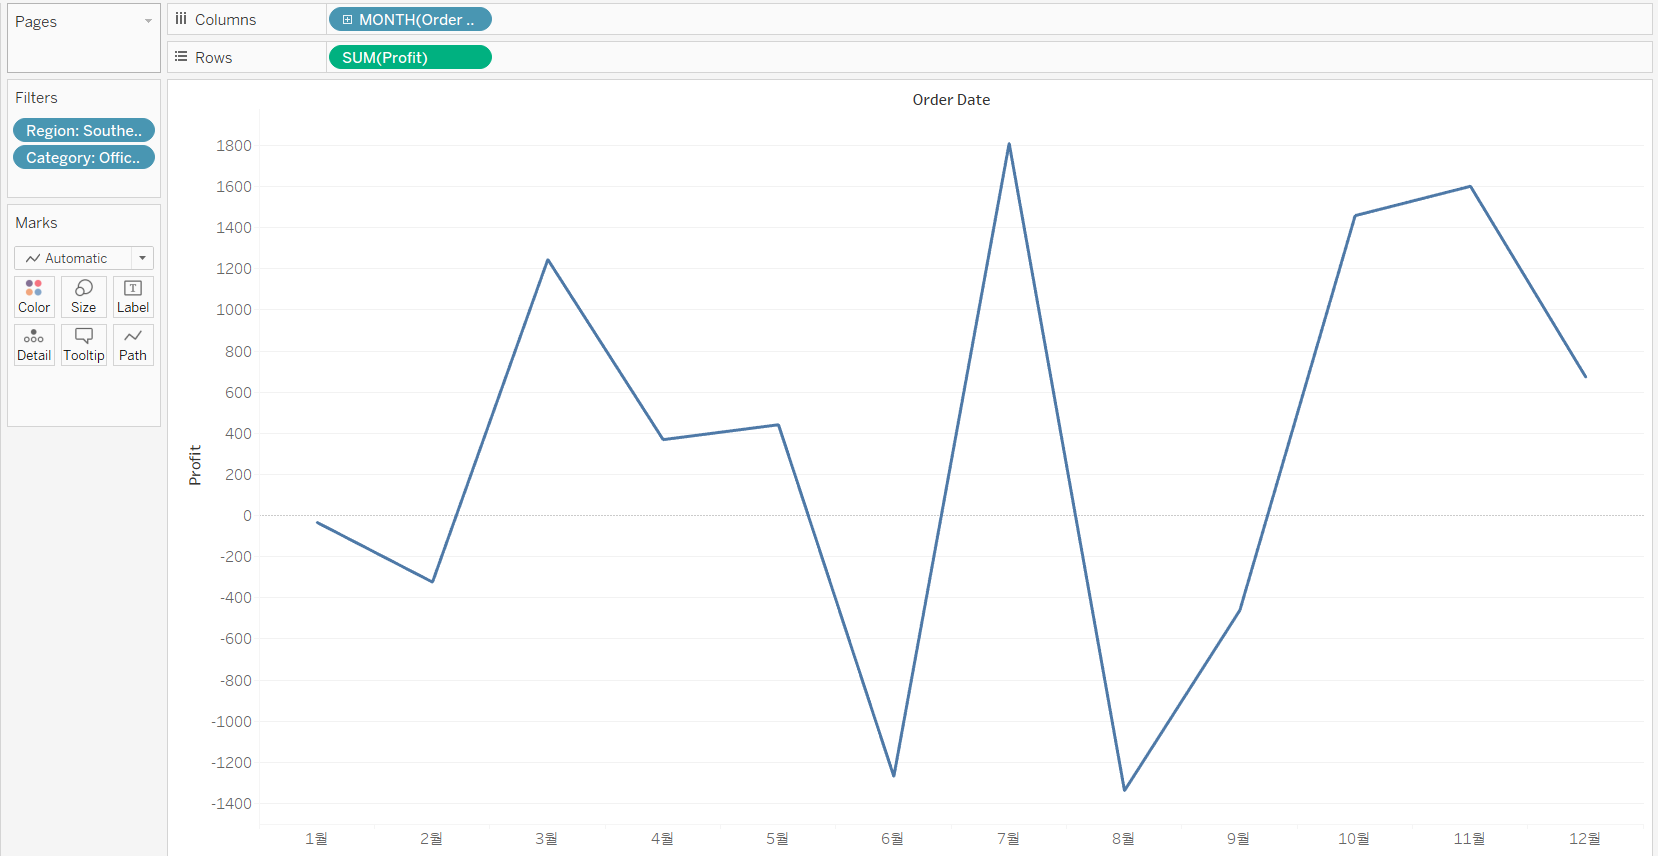Click the 5월 month axis label
Image resolution: width=1658 pixels, height=856 pixels.
pos(777,839)
